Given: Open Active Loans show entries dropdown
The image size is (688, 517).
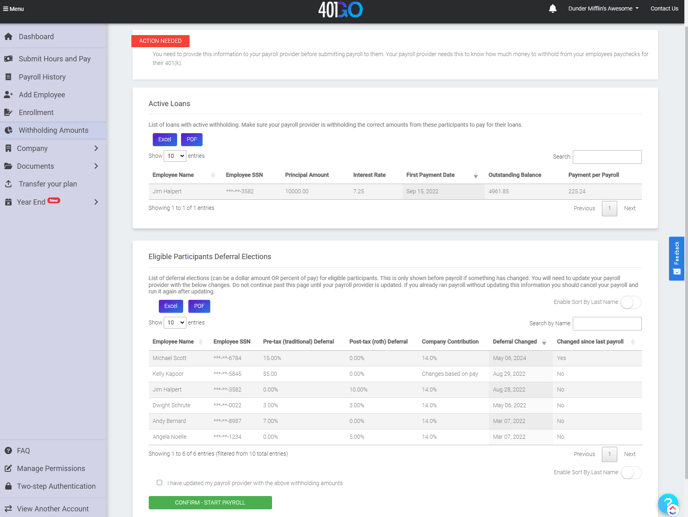Looking at the screenshot, I should click(x=174, y=156).
